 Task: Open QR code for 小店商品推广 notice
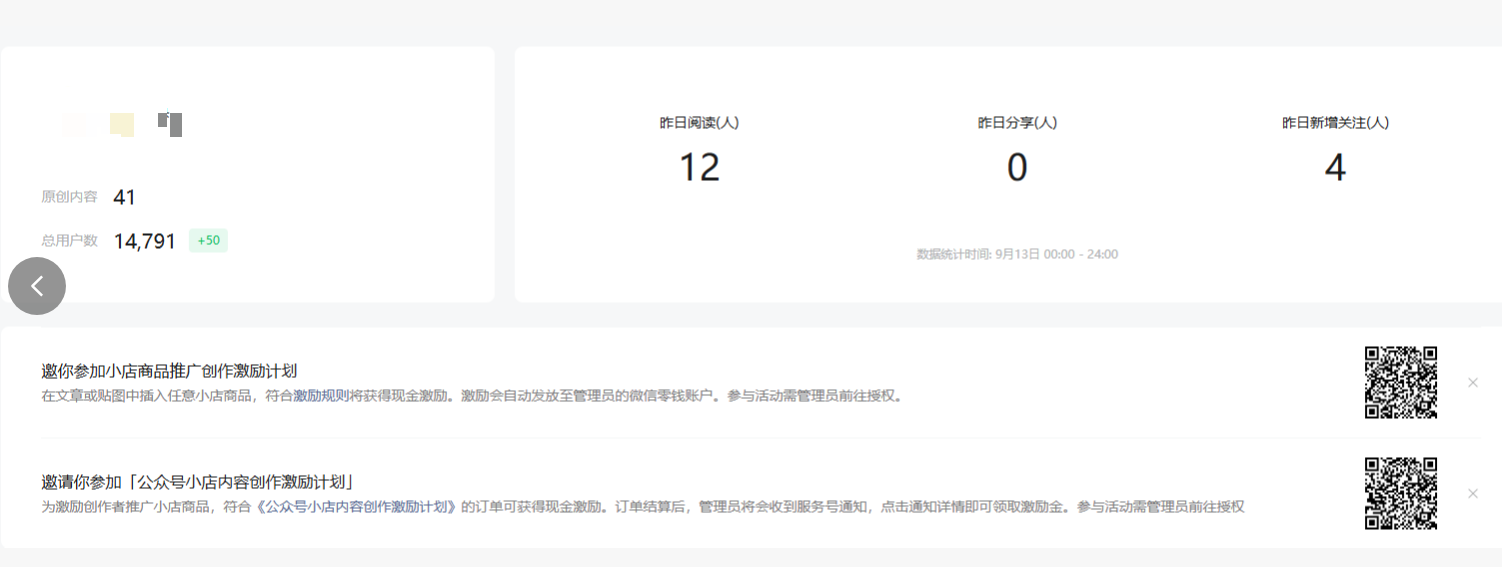tap(1401, 382)
